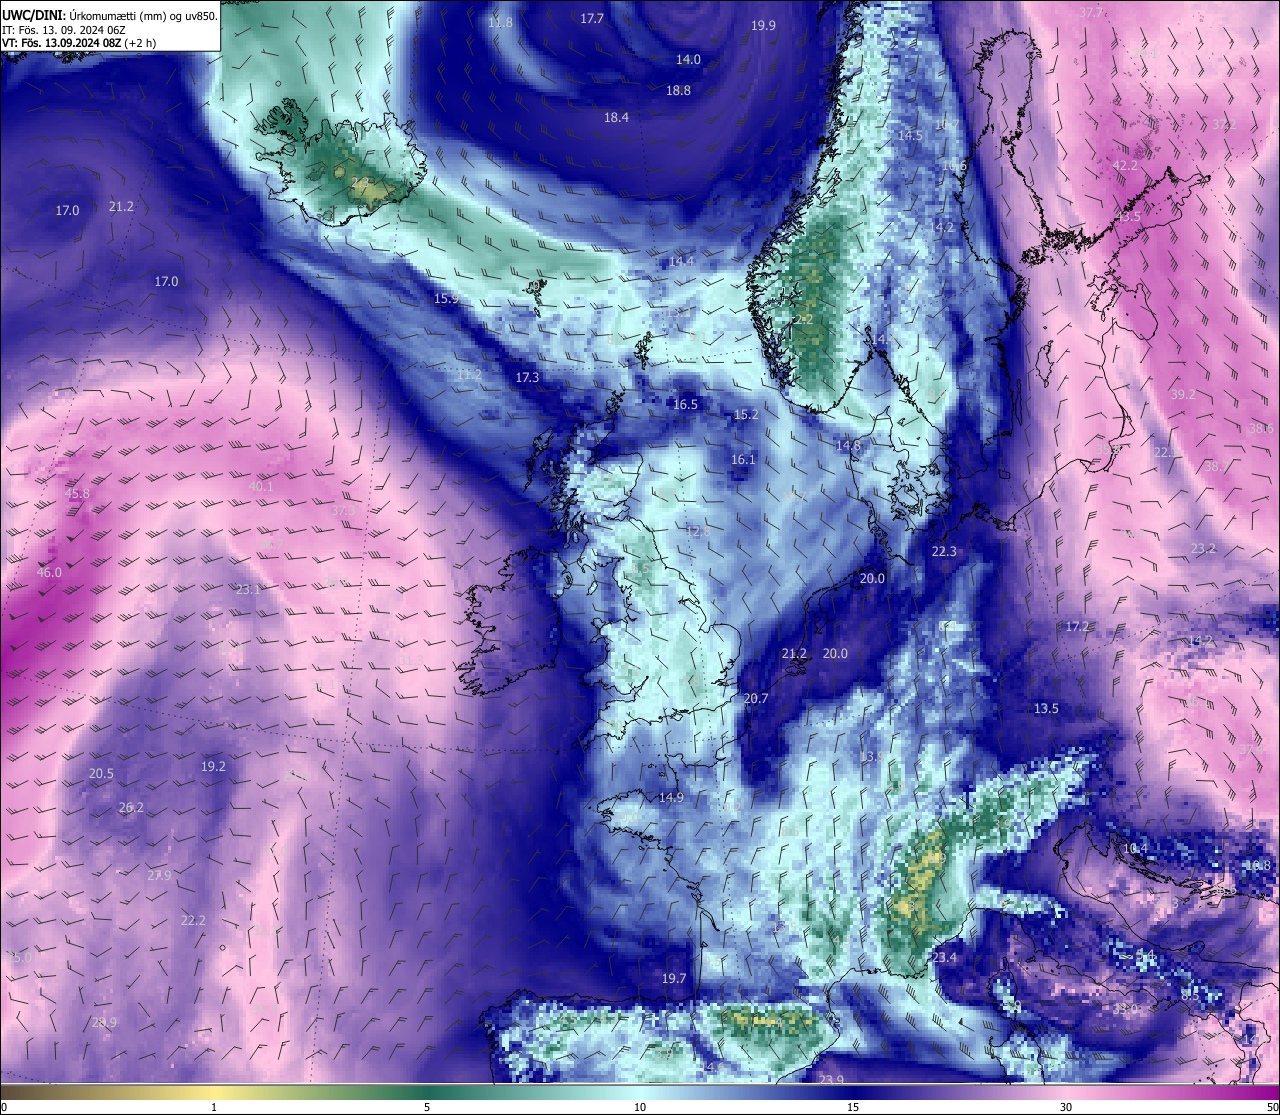Click the 10.4 value over the Balkans
1280x1115 pixels.
1135,849
